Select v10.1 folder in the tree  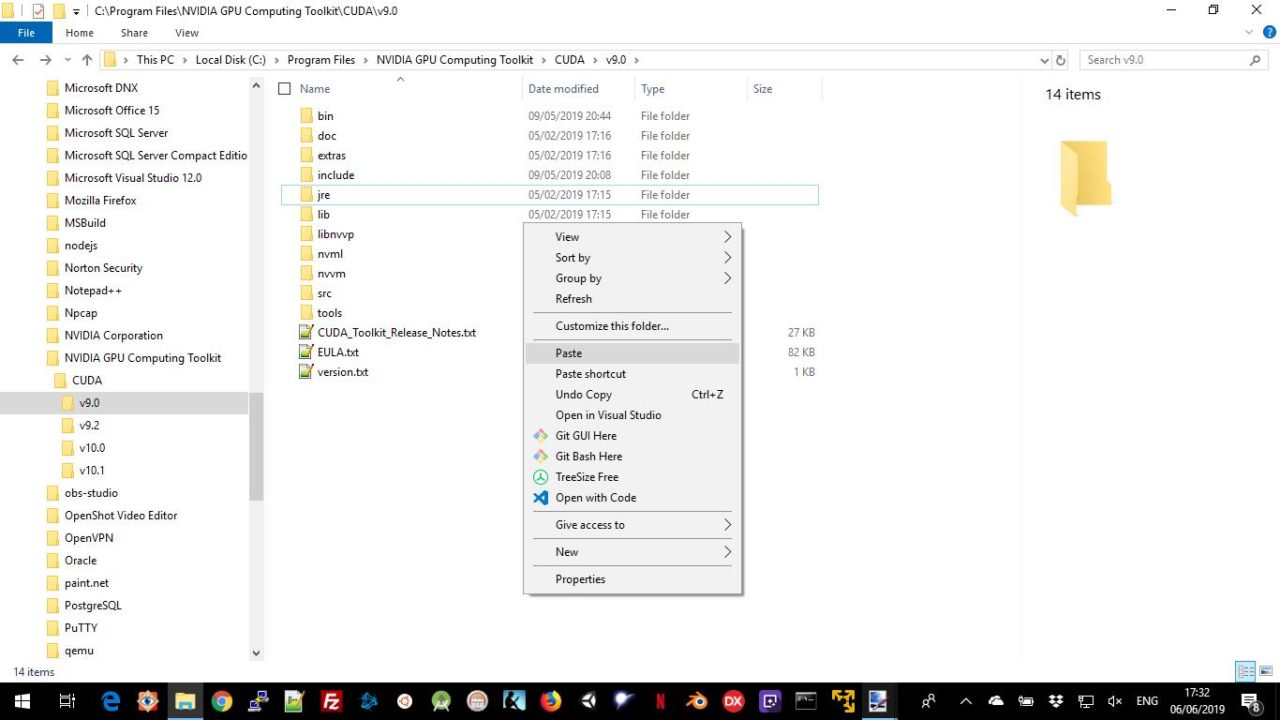[x=92, y=470]
